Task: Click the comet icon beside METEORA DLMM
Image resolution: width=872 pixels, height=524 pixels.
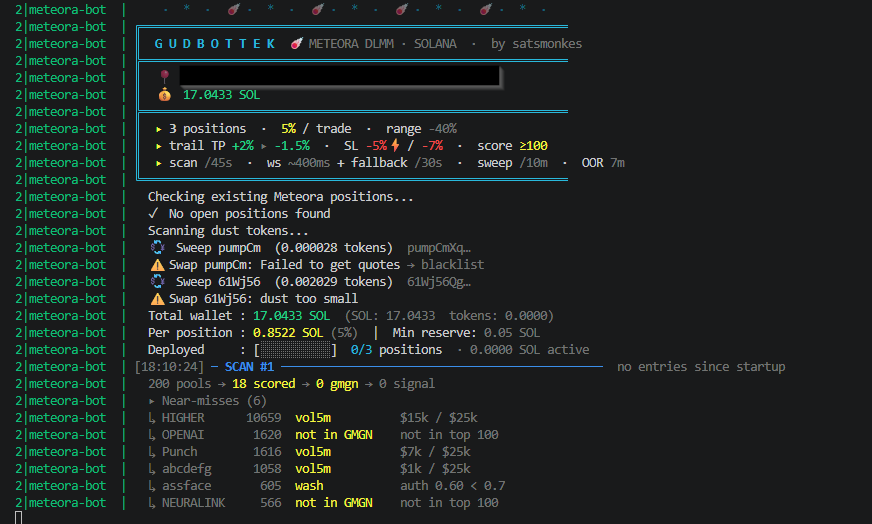Action: tap(296, 43)
